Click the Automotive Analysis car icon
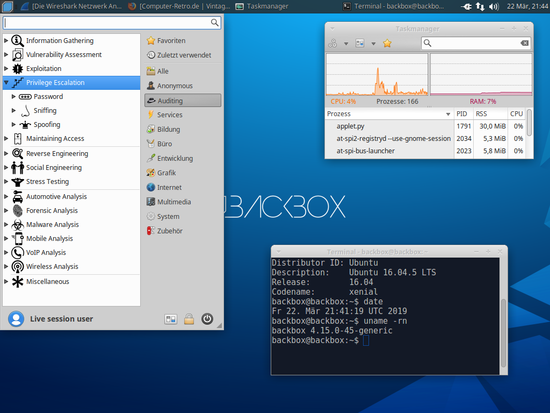 click(x=17, y=197)
